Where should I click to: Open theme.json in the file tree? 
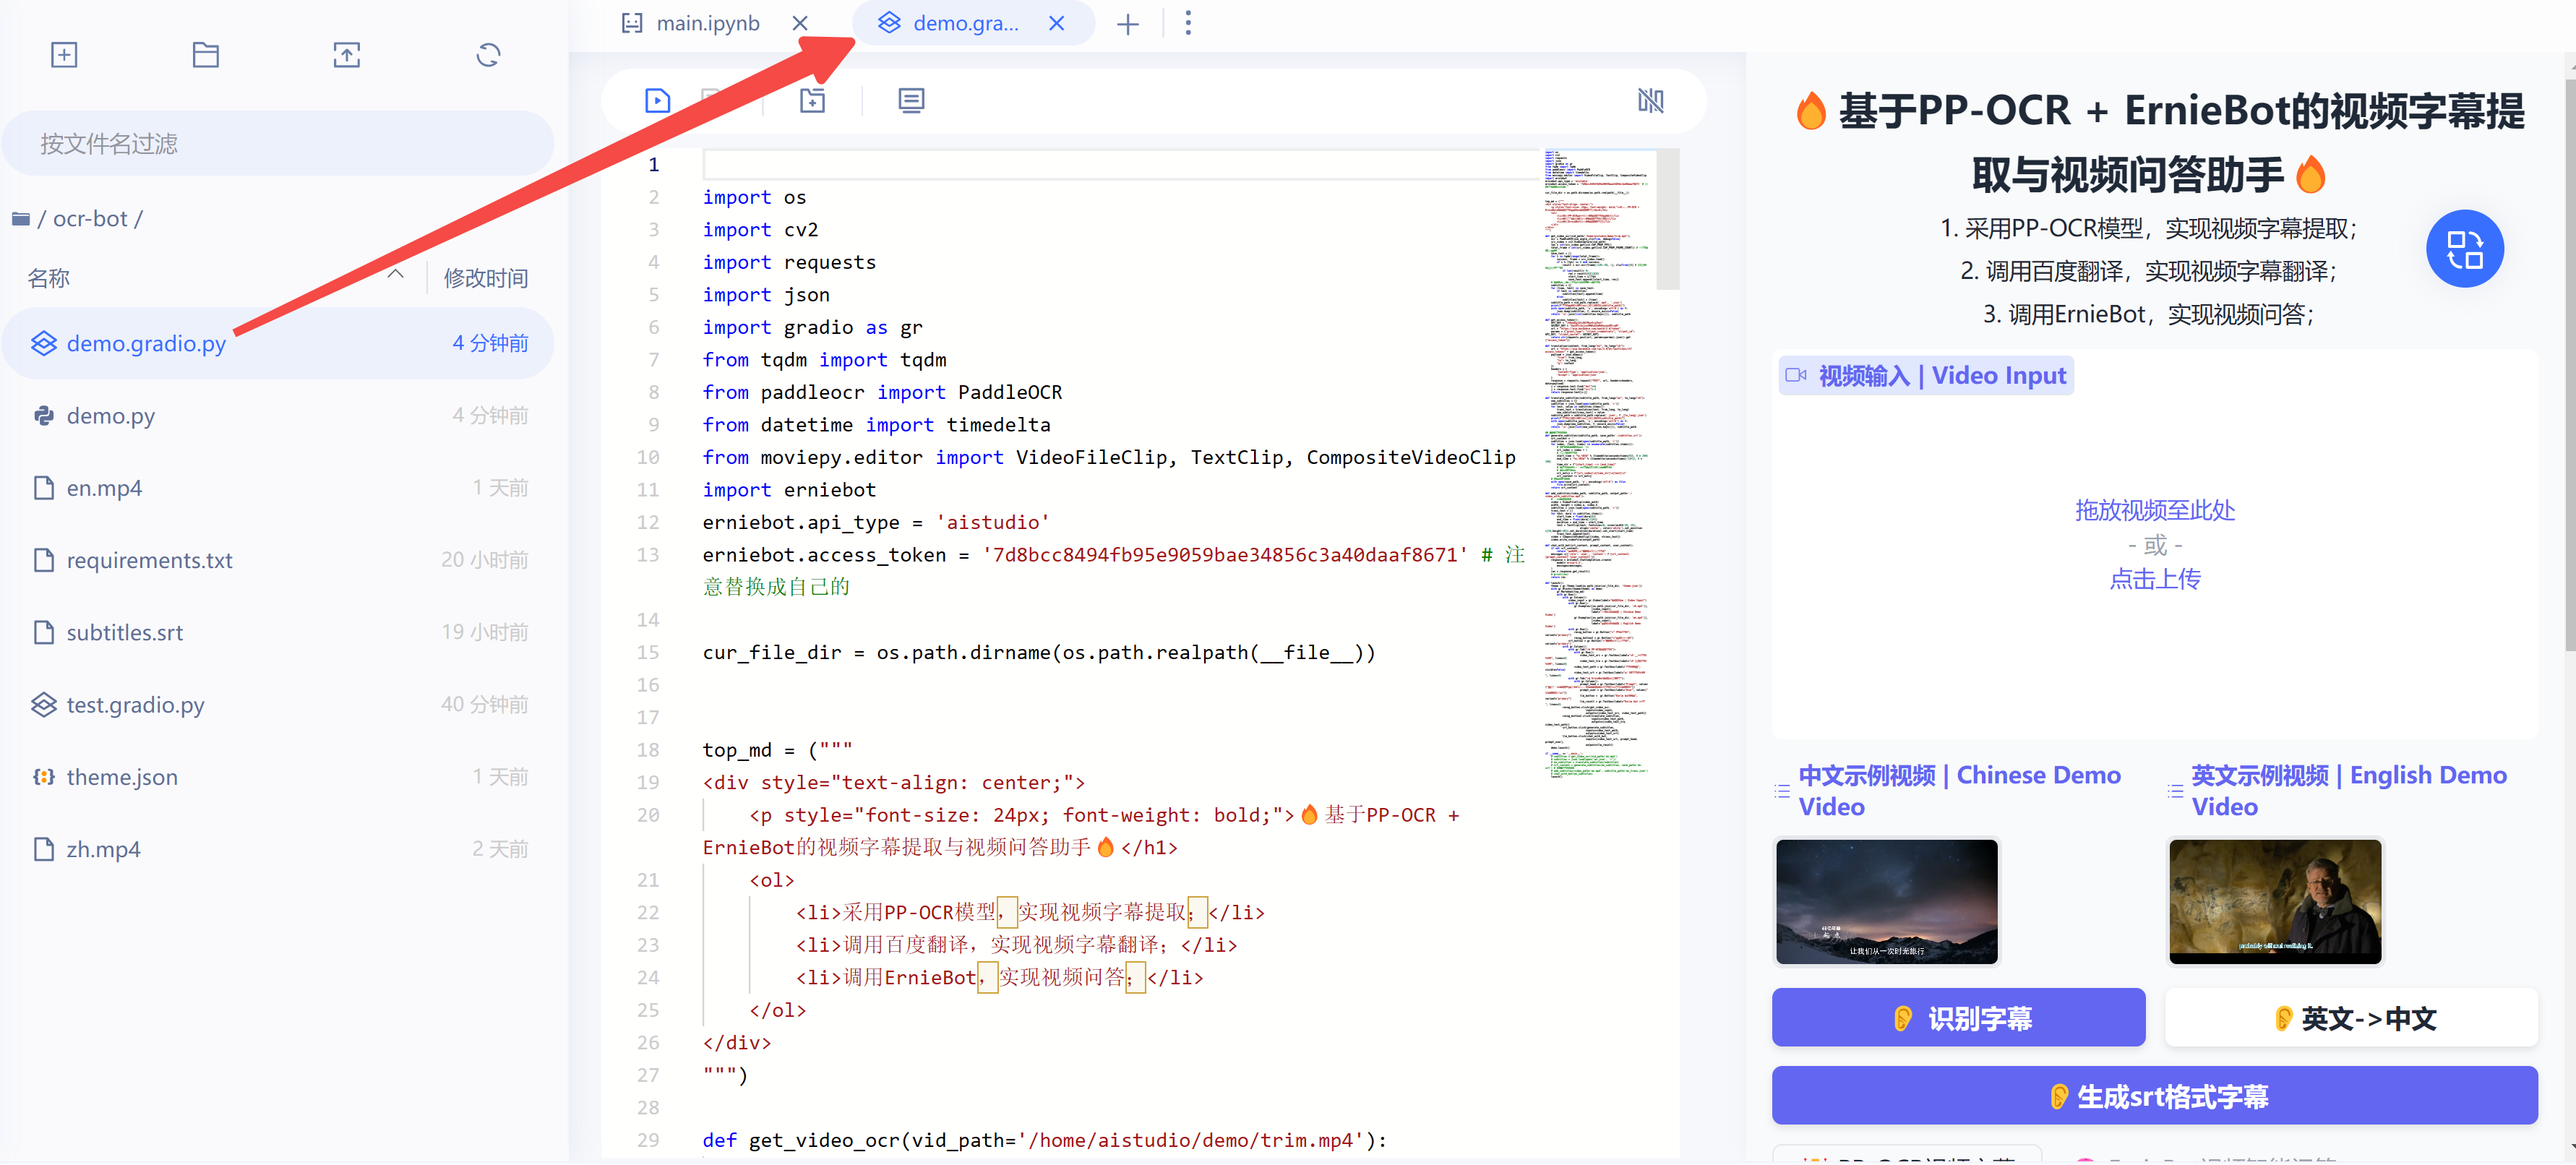click(122, 777)
